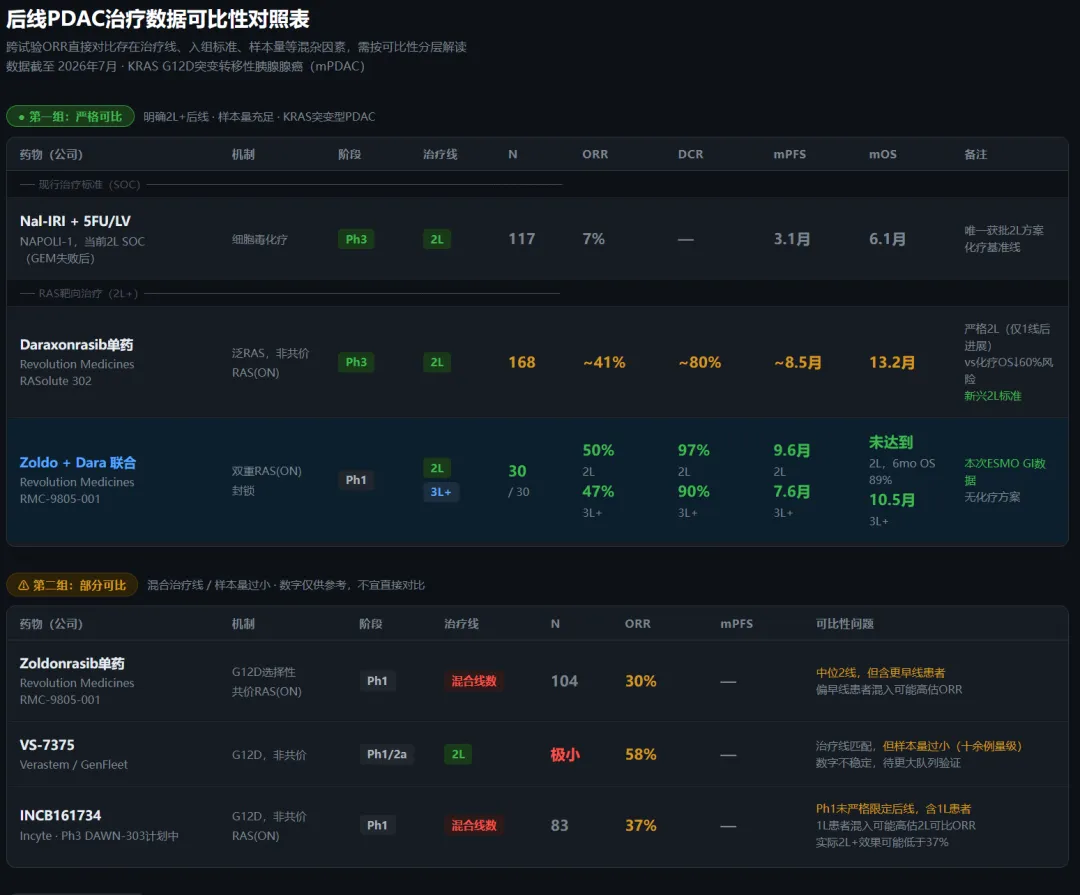Select the INCB161734 drug name

click(x=61, y=815)
